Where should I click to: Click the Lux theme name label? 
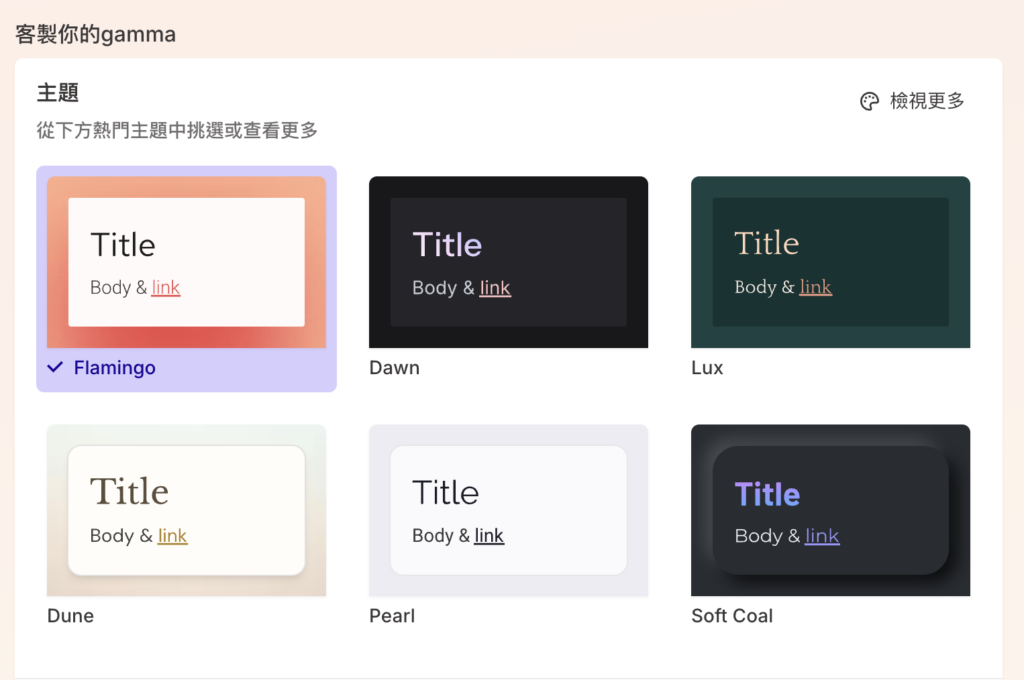706,368
